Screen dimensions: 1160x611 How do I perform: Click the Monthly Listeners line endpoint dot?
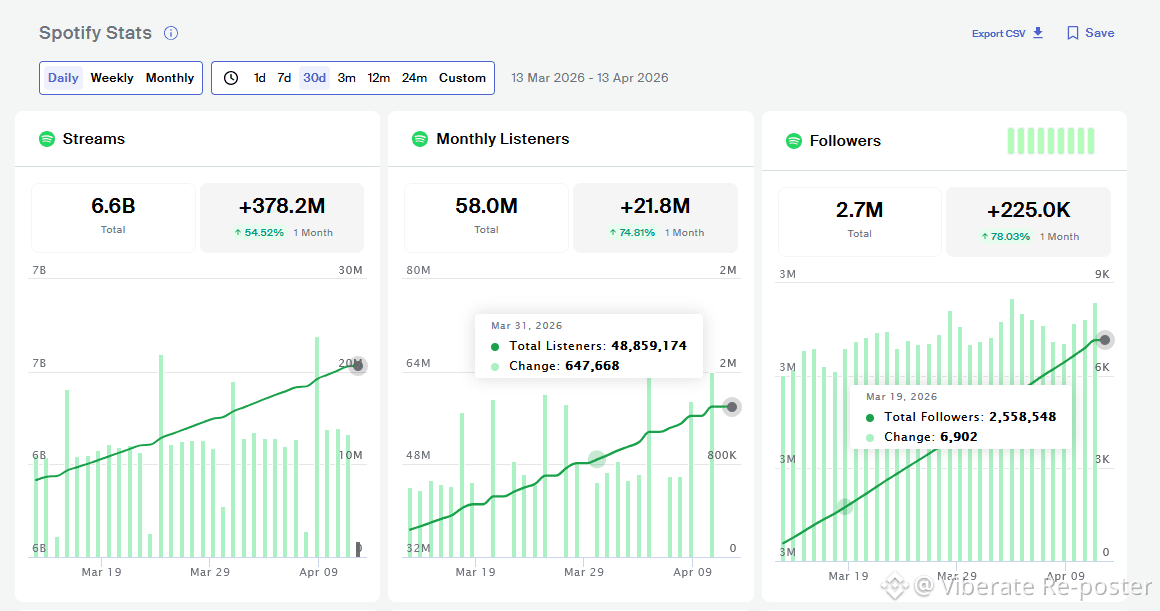point(732,407)
